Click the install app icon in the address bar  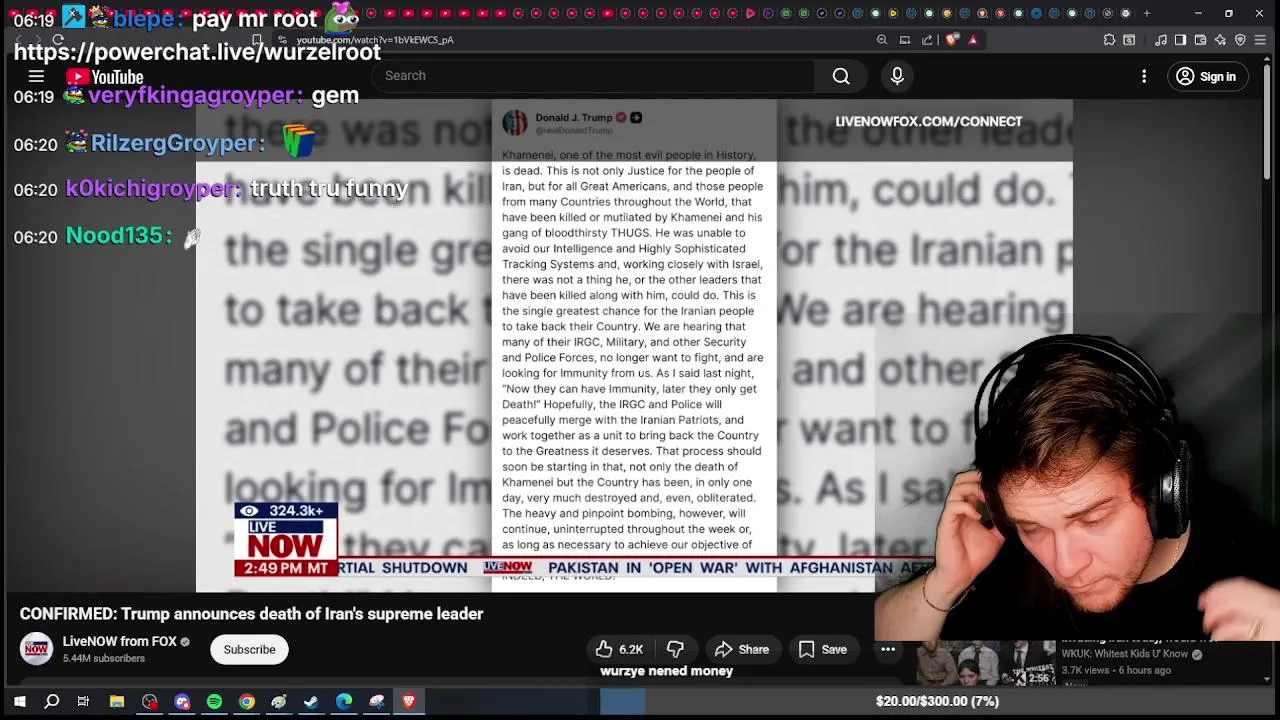tap(905, 40)
